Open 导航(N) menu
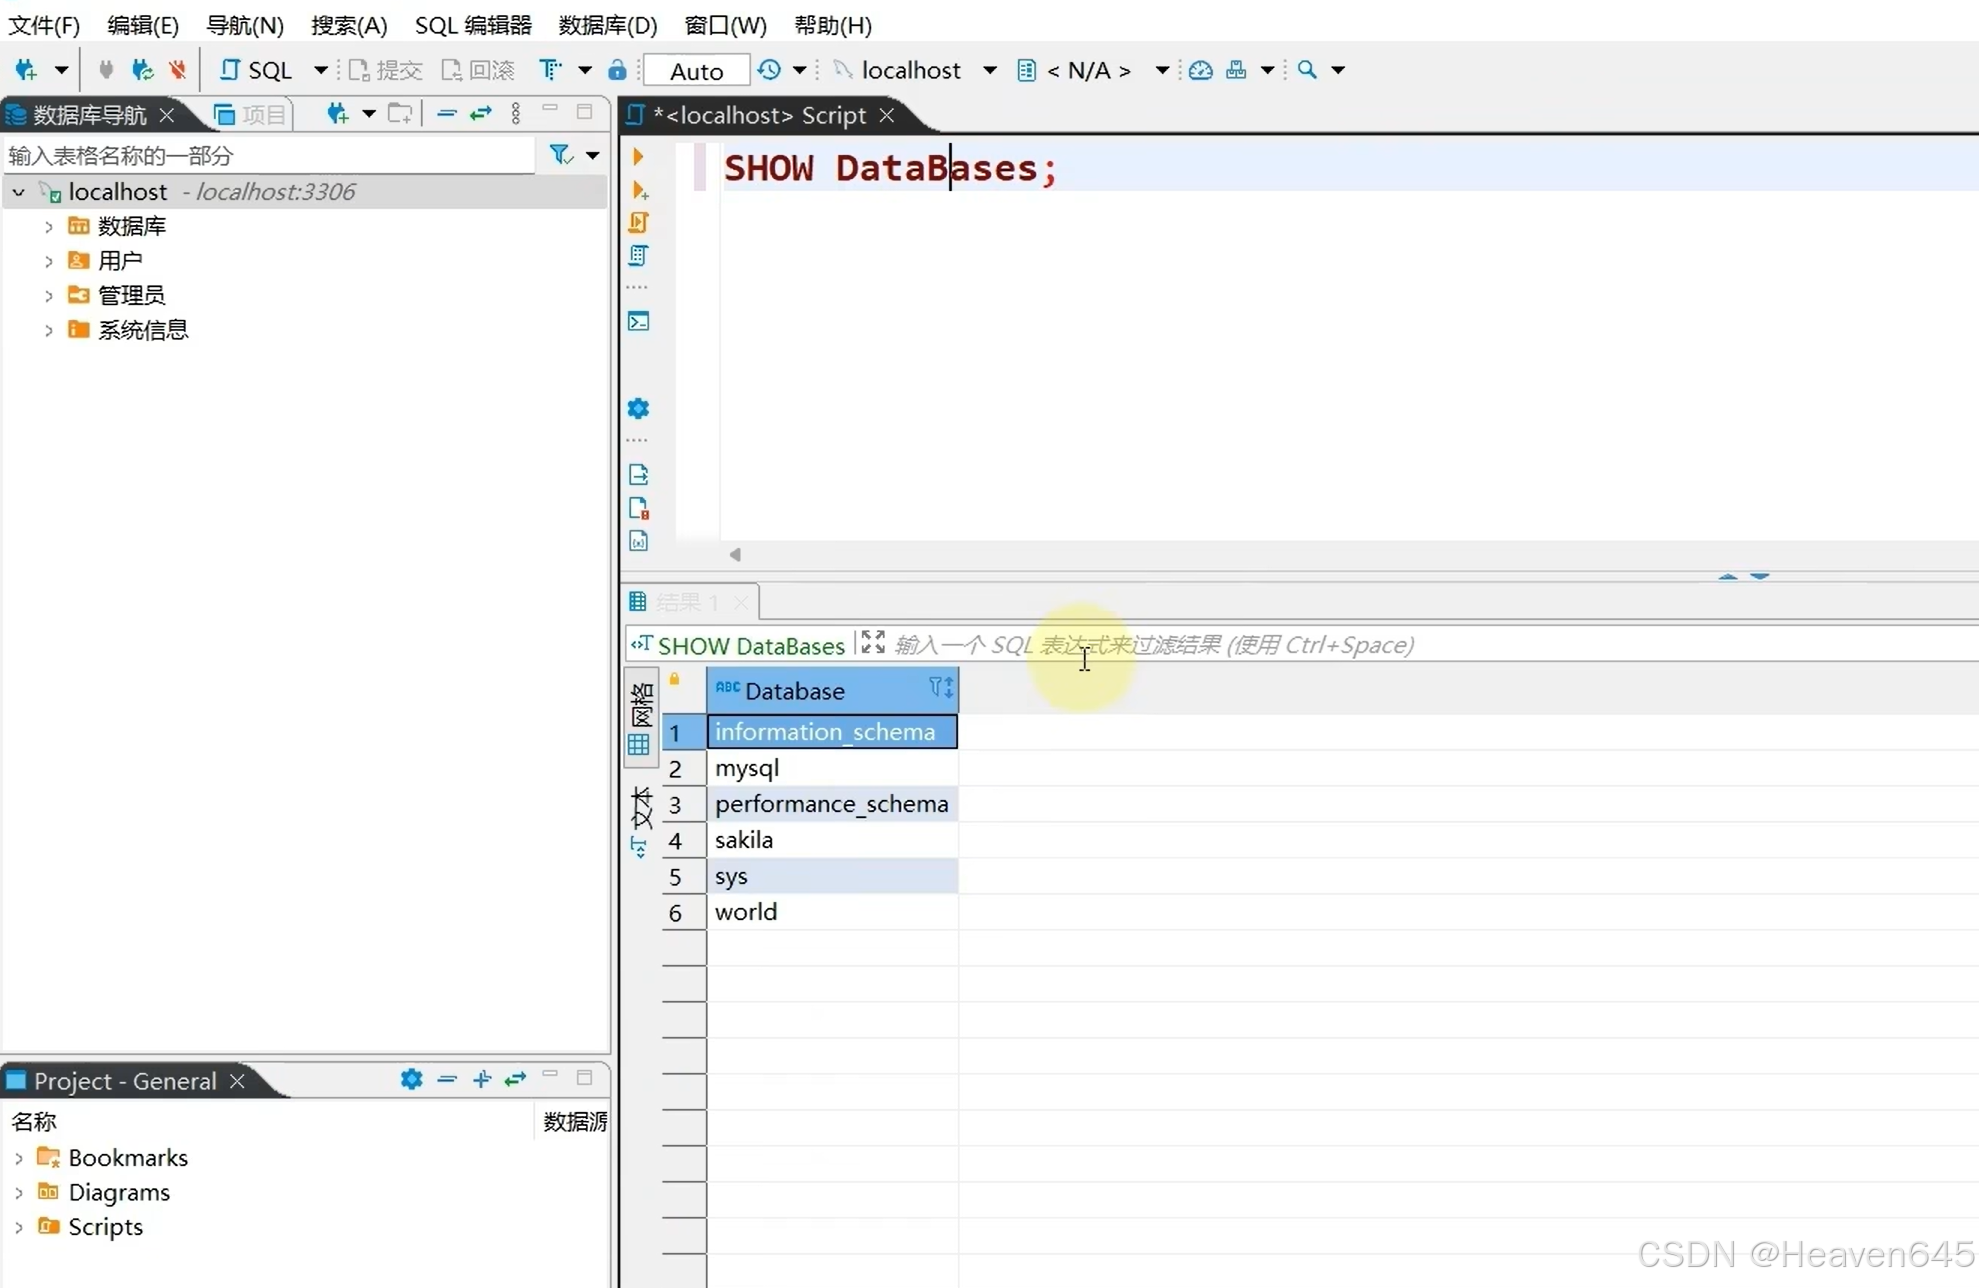The height and width of the screenshot is (1288, 1979). click(245, 25)
